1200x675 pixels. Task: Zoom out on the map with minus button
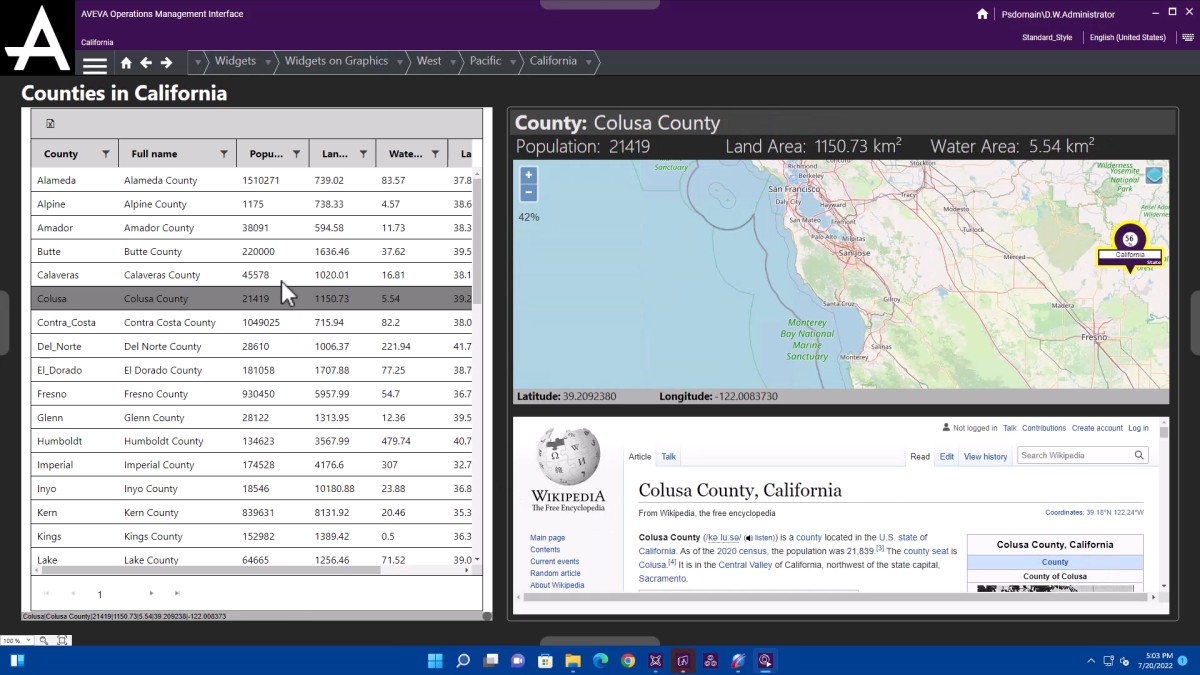coord(529,193)
